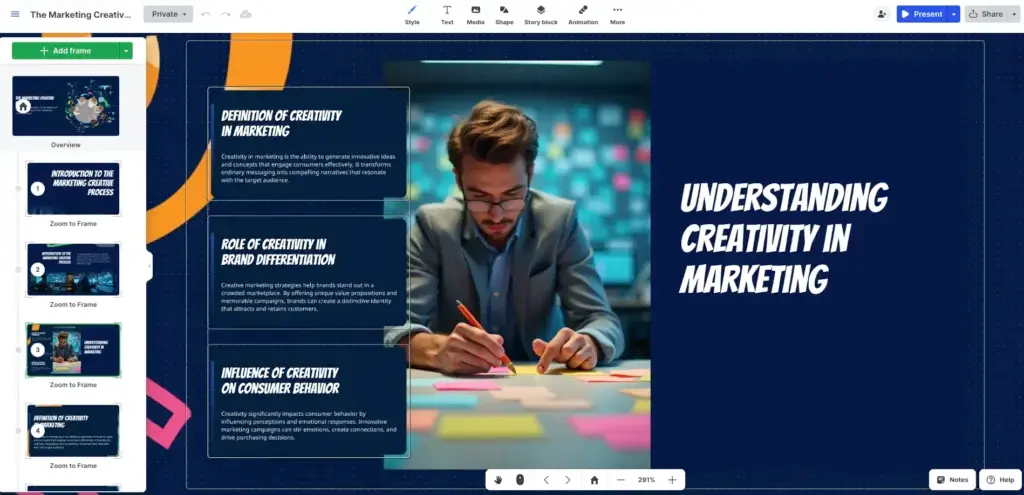Click Zoom to Frame under frame 2
Image resolution: width=1024 pixels, height=495 pixels.
click(x=73, y=304)
